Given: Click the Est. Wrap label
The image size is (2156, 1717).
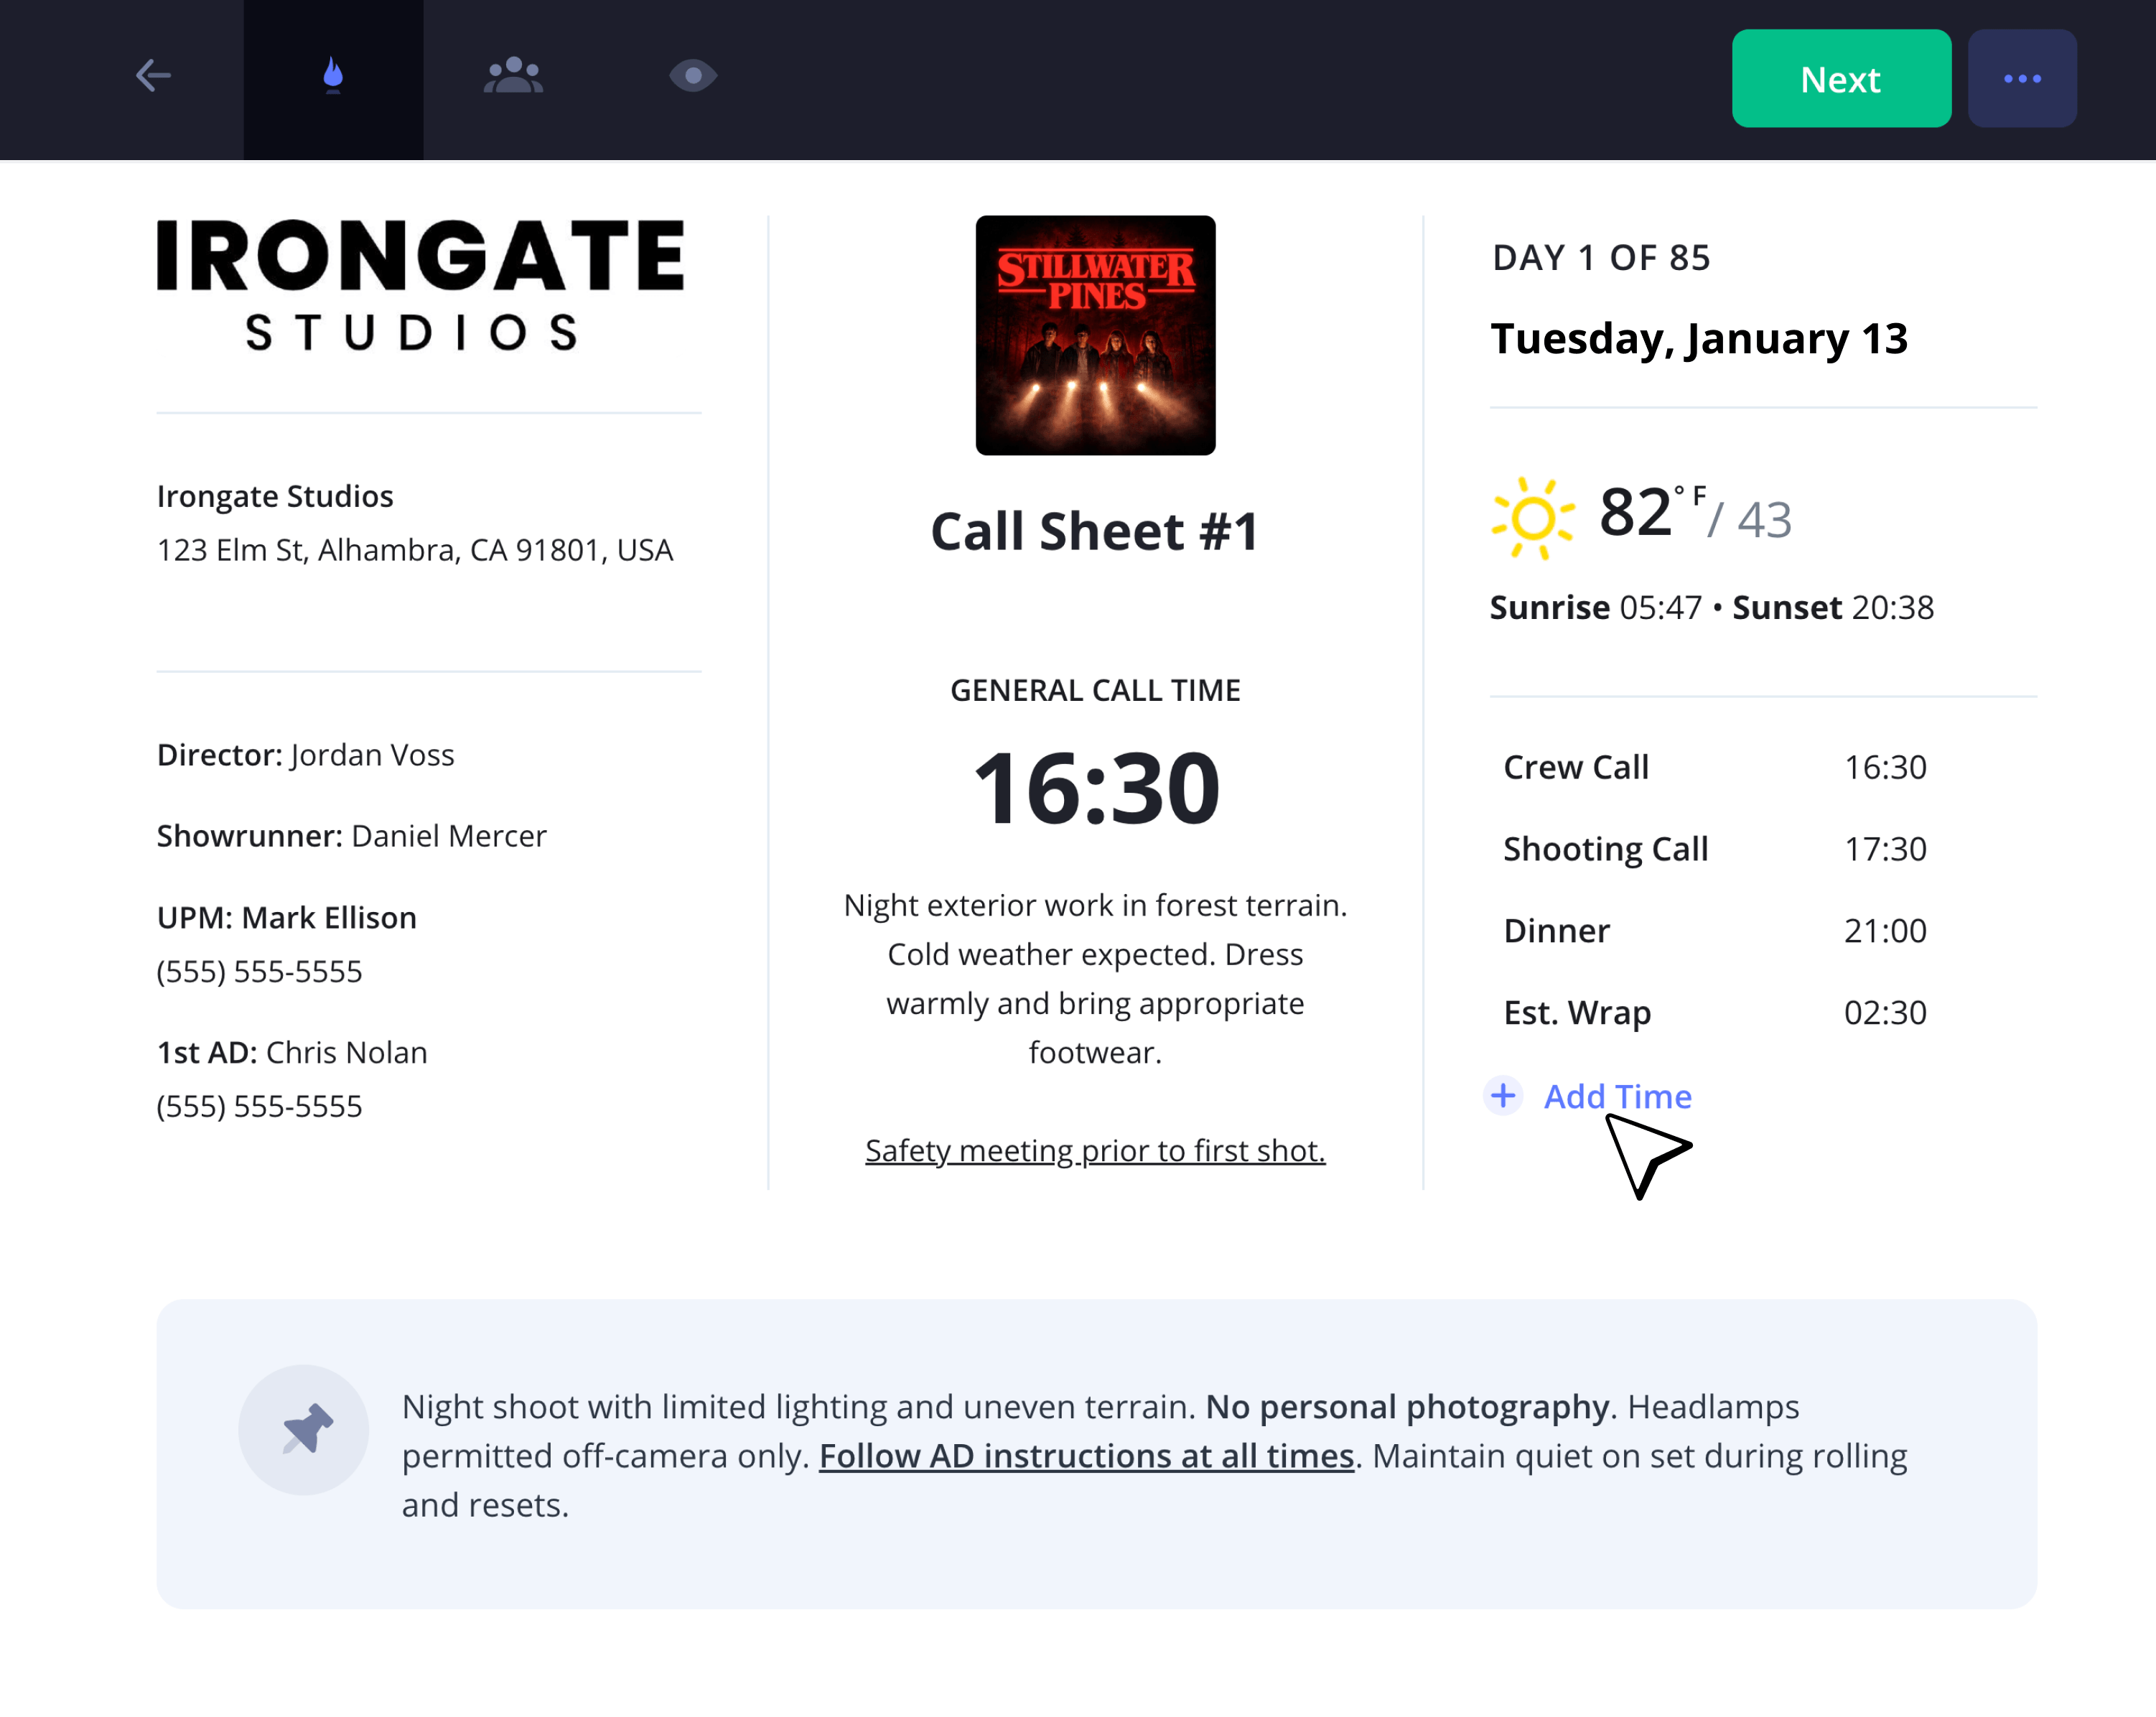Looking at the screenshot, I should [1577, 1014].
